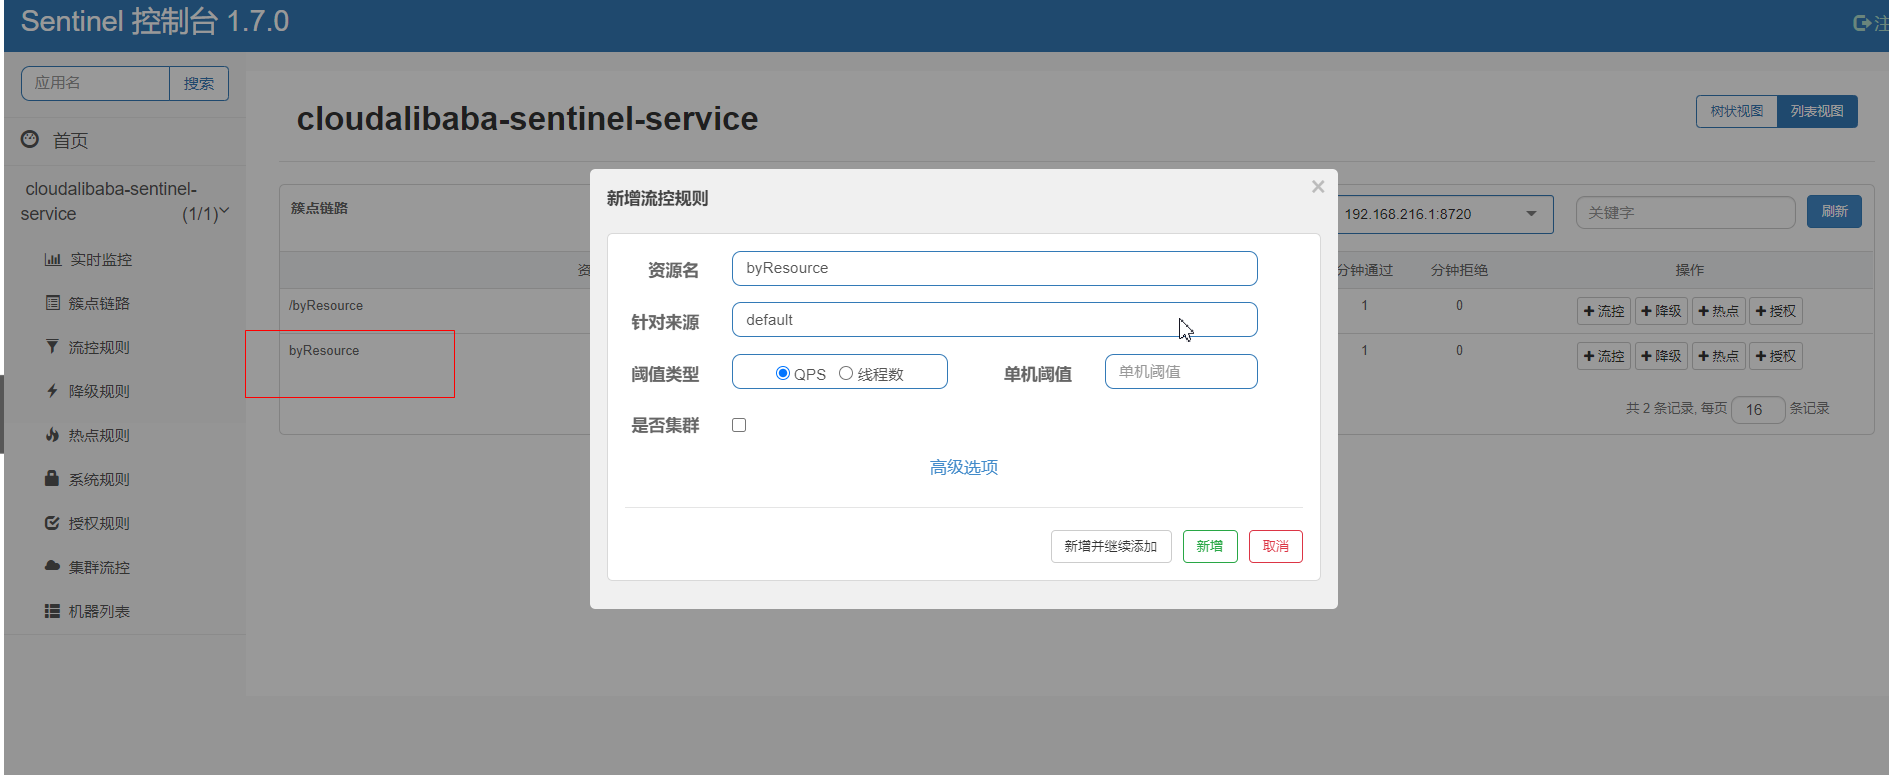Expand the cloudalibaba-sentinel-service app chevron
This screenshot has height=775, width=1889.
point(224,211)
